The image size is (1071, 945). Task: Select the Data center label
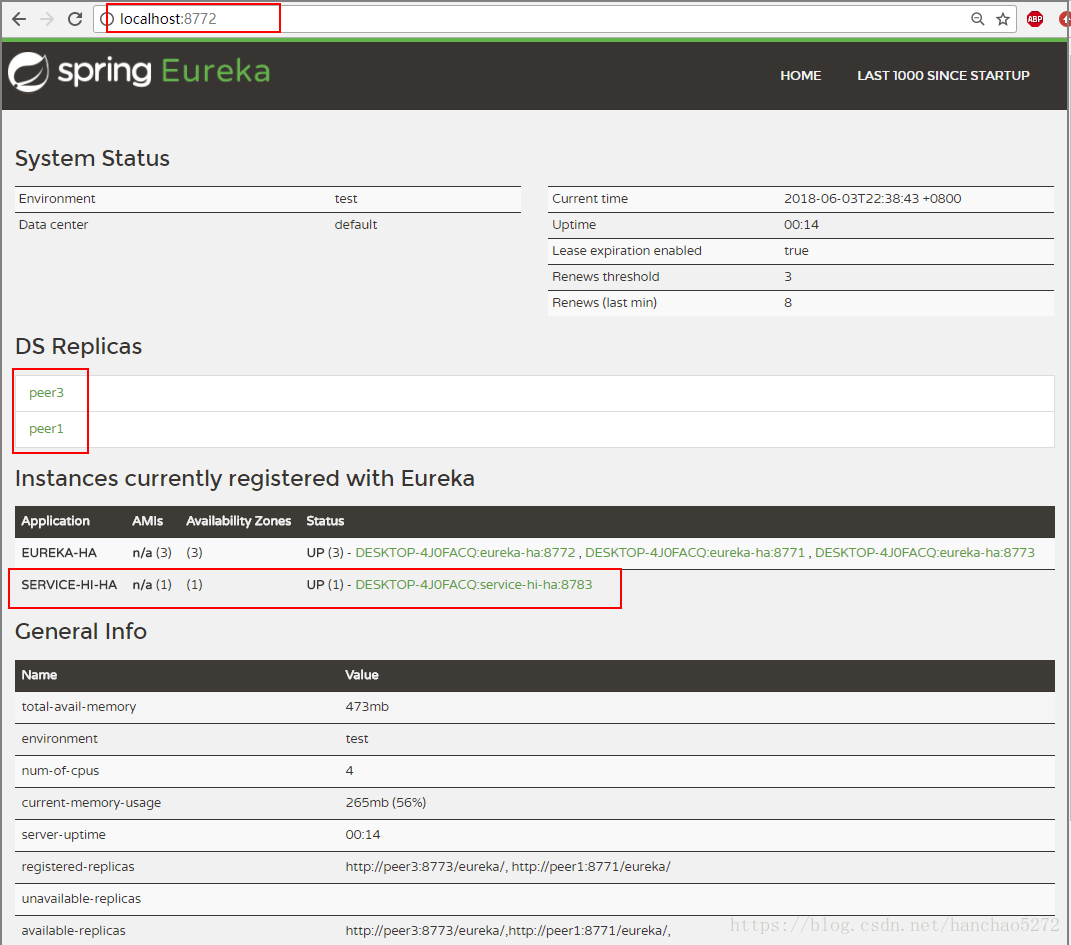(53, 225)
